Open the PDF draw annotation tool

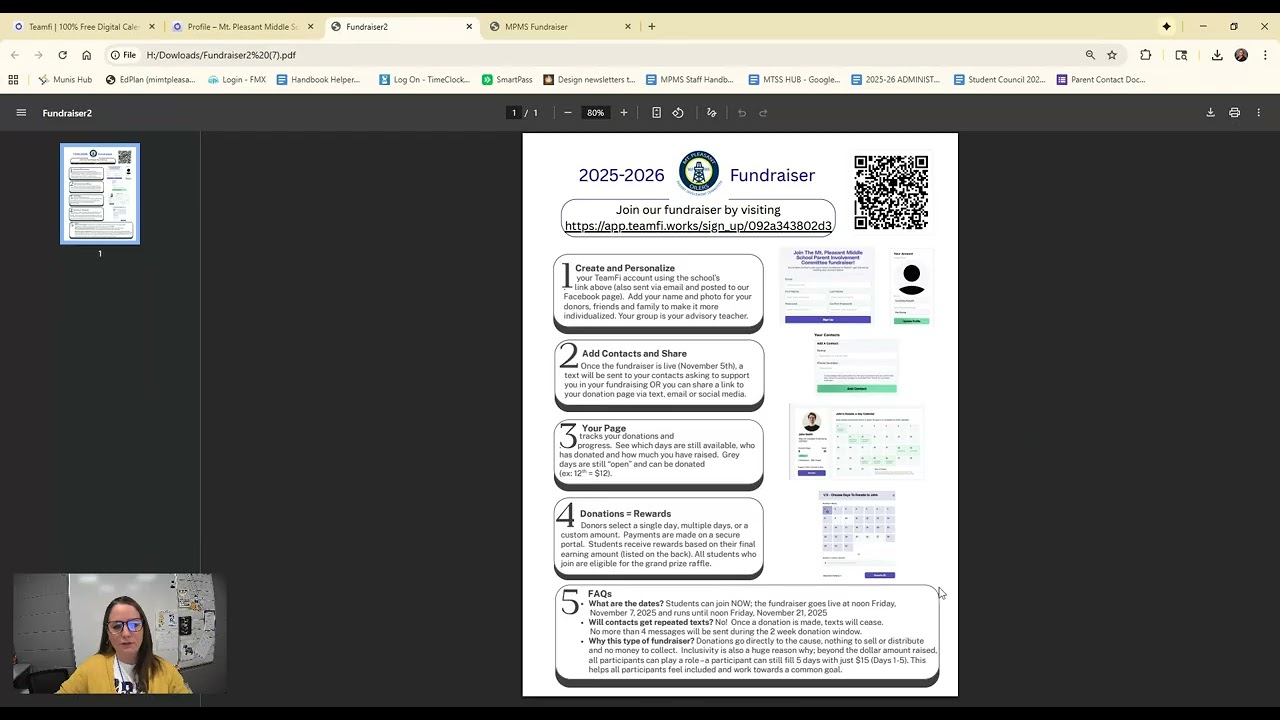click(x=711, y=113)
